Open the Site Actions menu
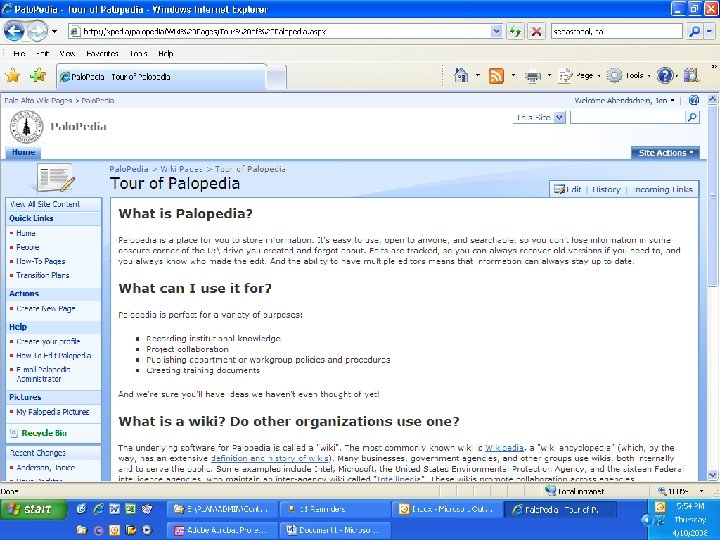The width and height of the screenshot is (720, 540). pyautogui.click(x=665, y=153)
